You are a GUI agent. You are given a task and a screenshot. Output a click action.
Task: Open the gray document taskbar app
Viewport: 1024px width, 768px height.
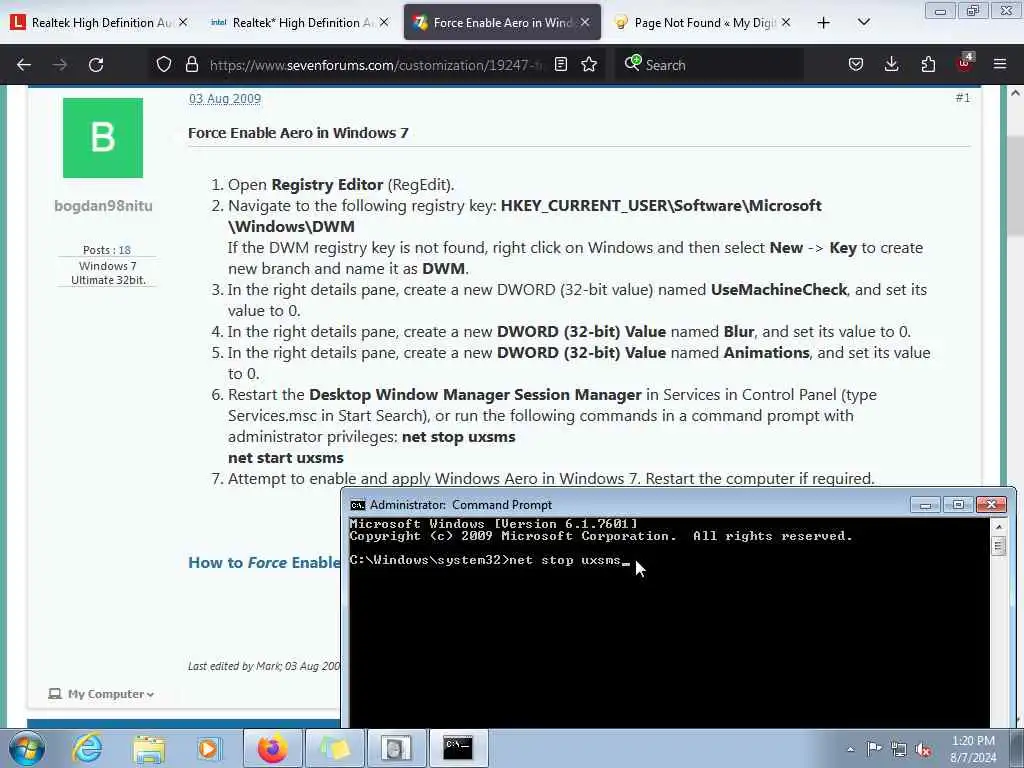pyautogui.click(x=396, y=748)
